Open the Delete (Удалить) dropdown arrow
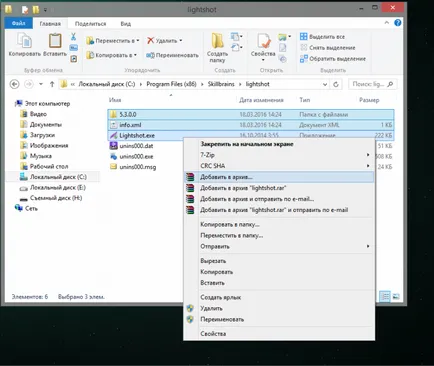 click(x=181, y=41)
